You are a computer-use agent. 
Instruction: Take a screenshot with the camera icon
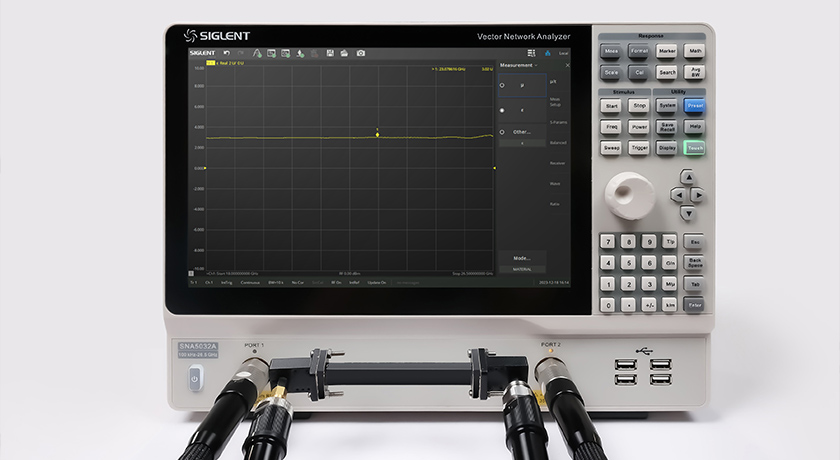click(361, 52)
